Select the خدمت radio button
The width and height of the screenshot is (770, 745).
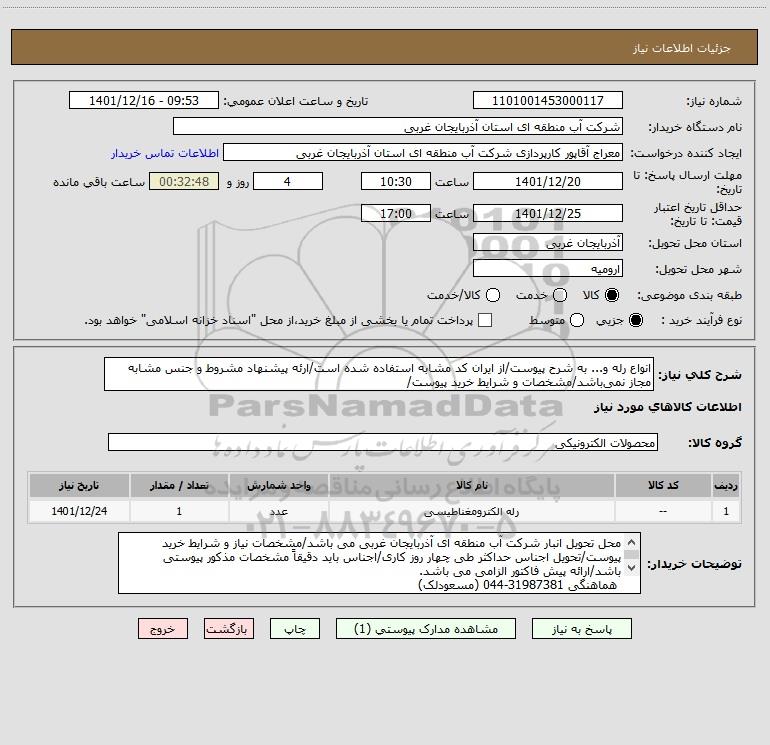560,295
